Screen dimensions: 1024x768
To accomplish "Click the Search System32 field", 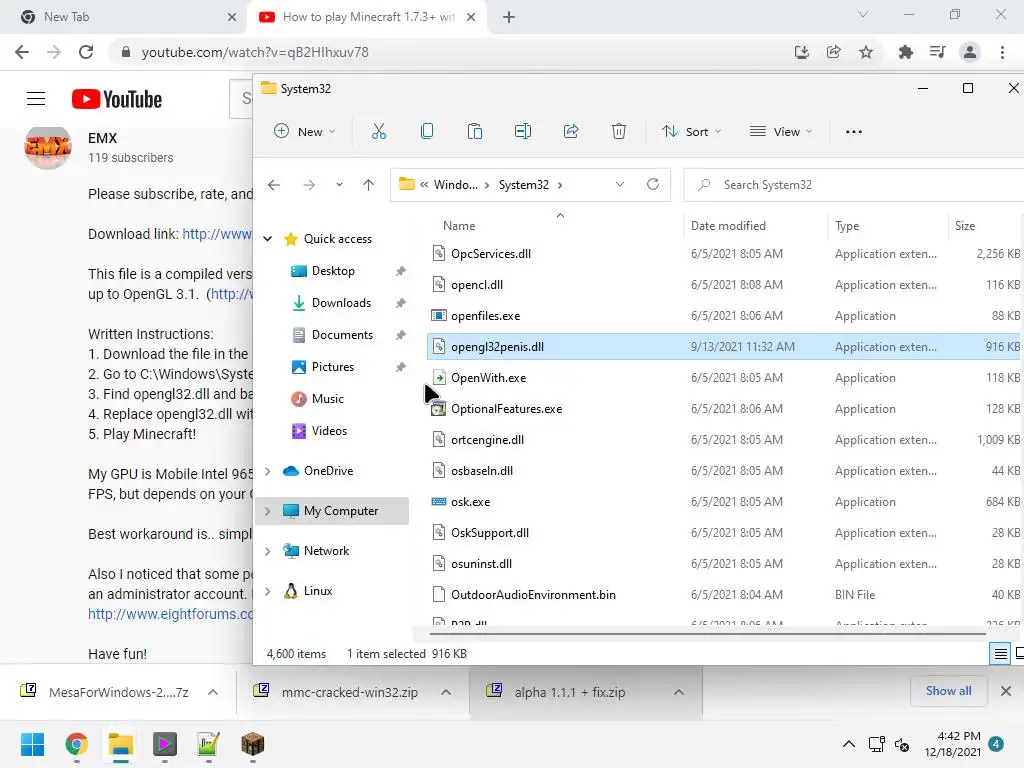I will (x=854, y=185).
